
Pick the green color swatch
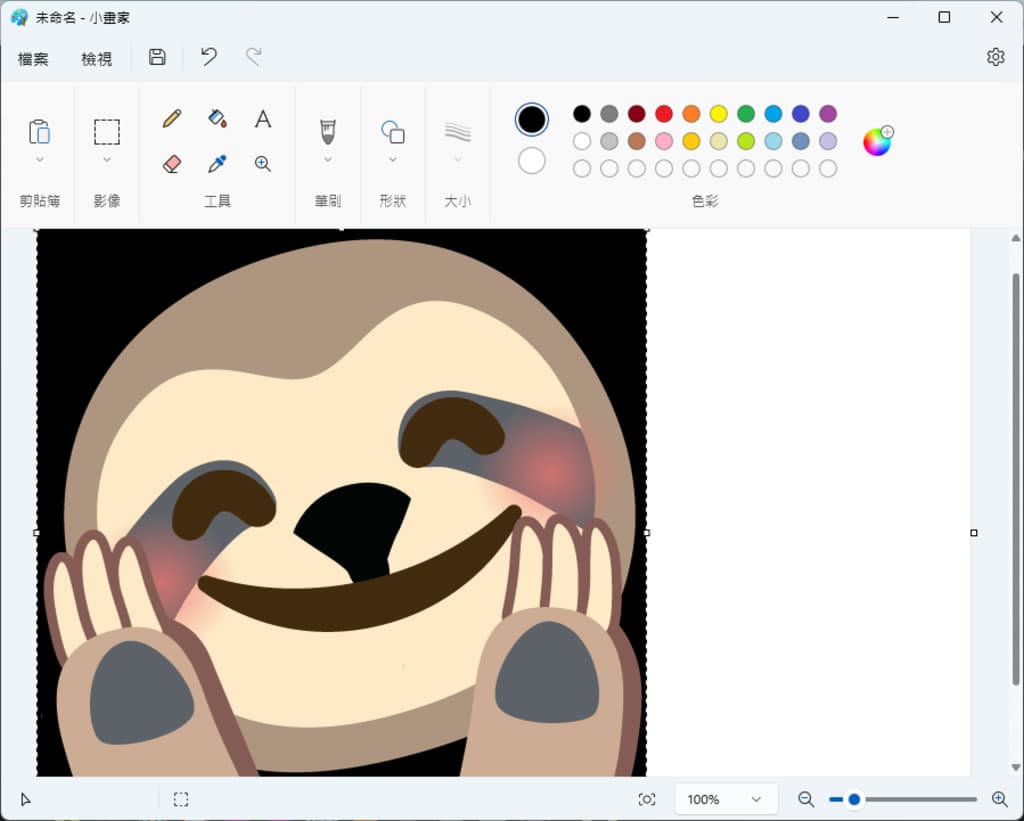pos(746,114)
